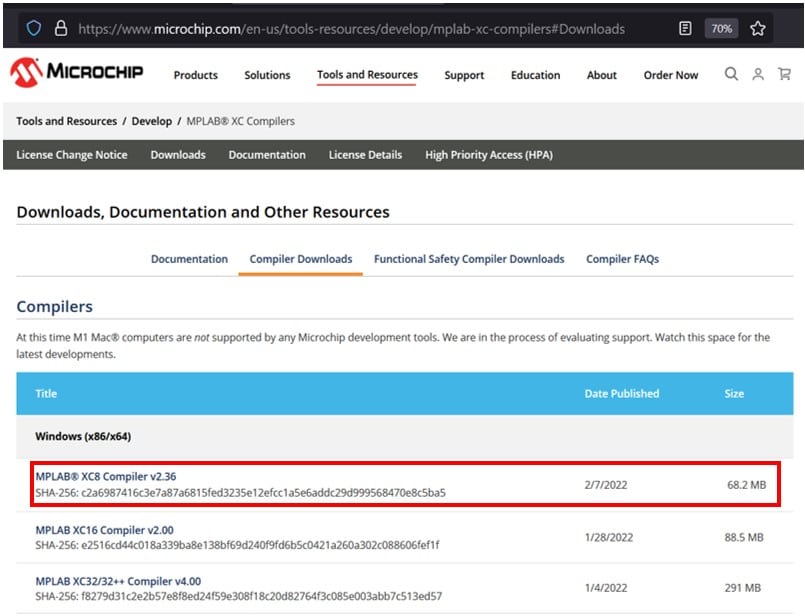Open the site search magnifier icon

click(732, 74)
